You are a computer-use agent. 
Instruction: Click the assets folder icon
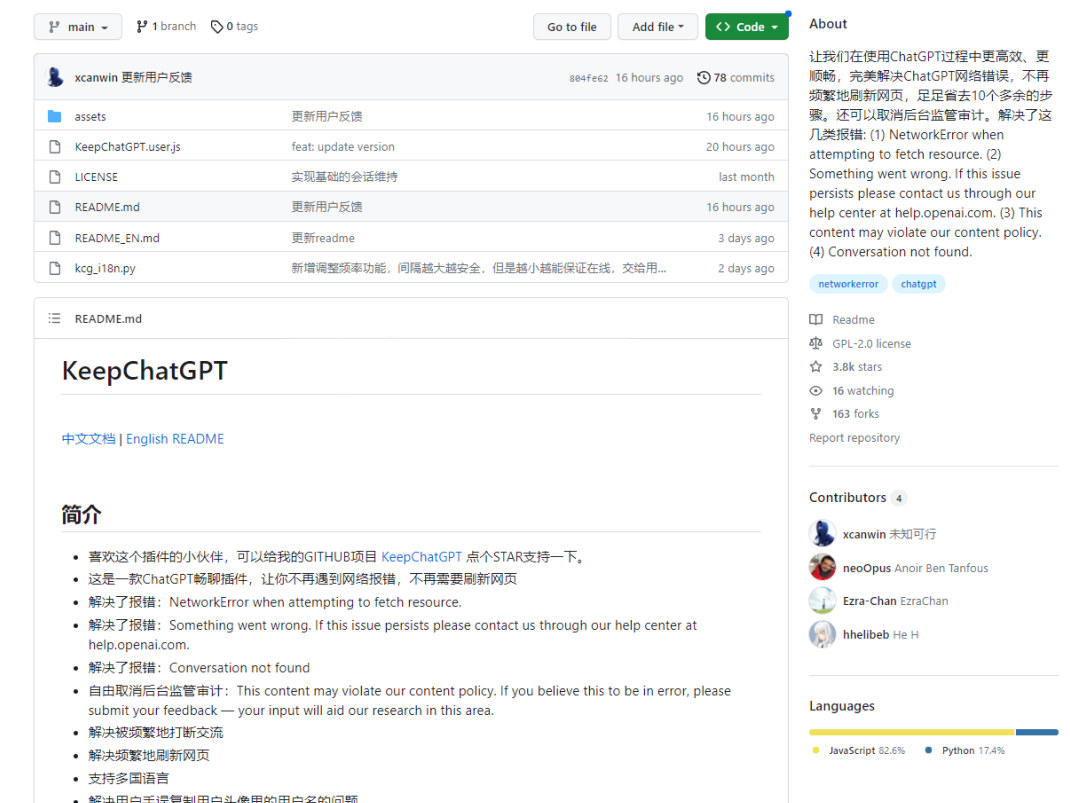pos(55,117)
